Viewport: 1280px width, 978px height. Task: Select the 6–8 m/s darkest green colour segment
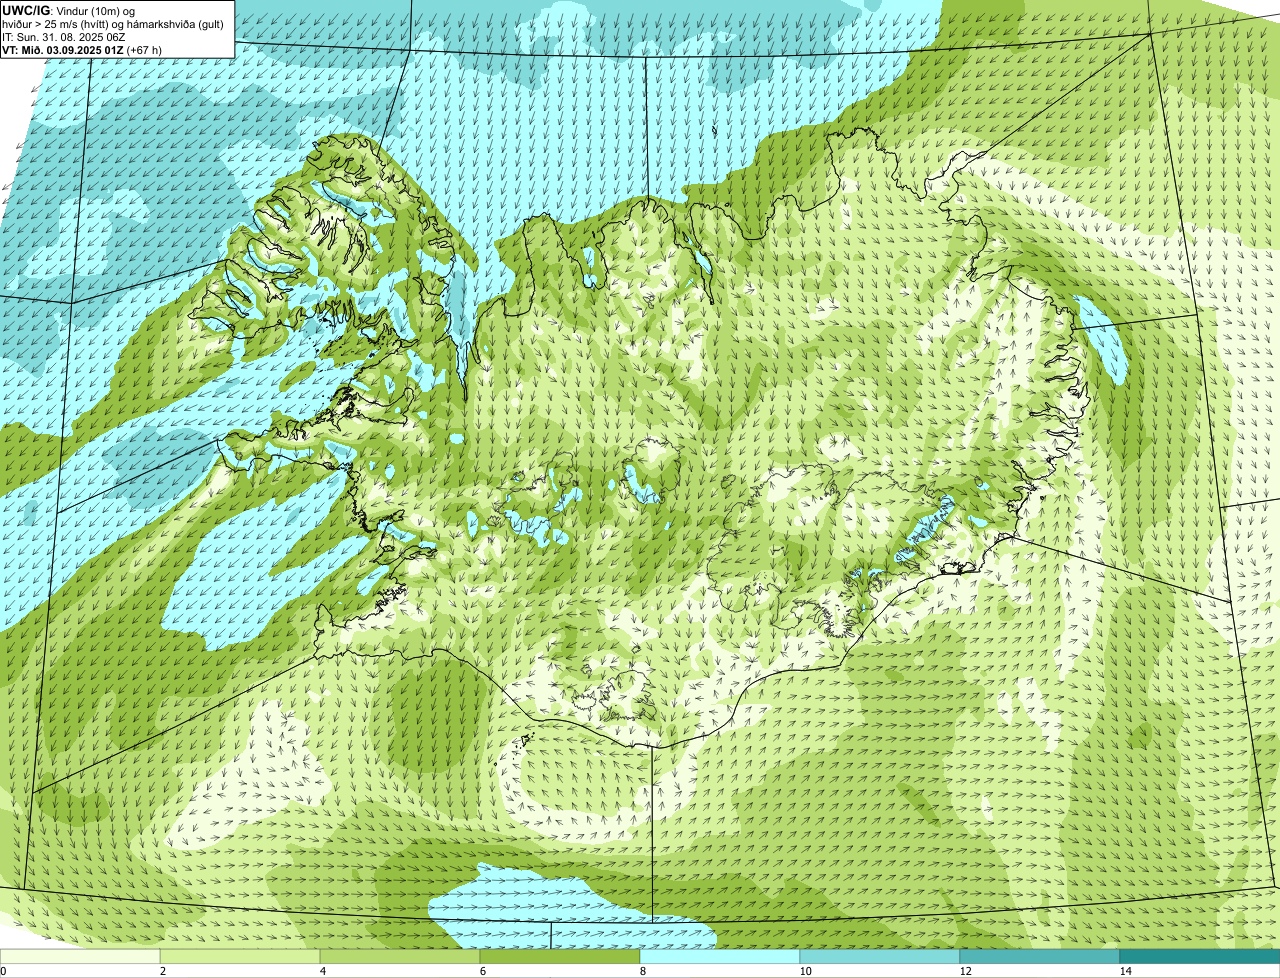(560, 956)
